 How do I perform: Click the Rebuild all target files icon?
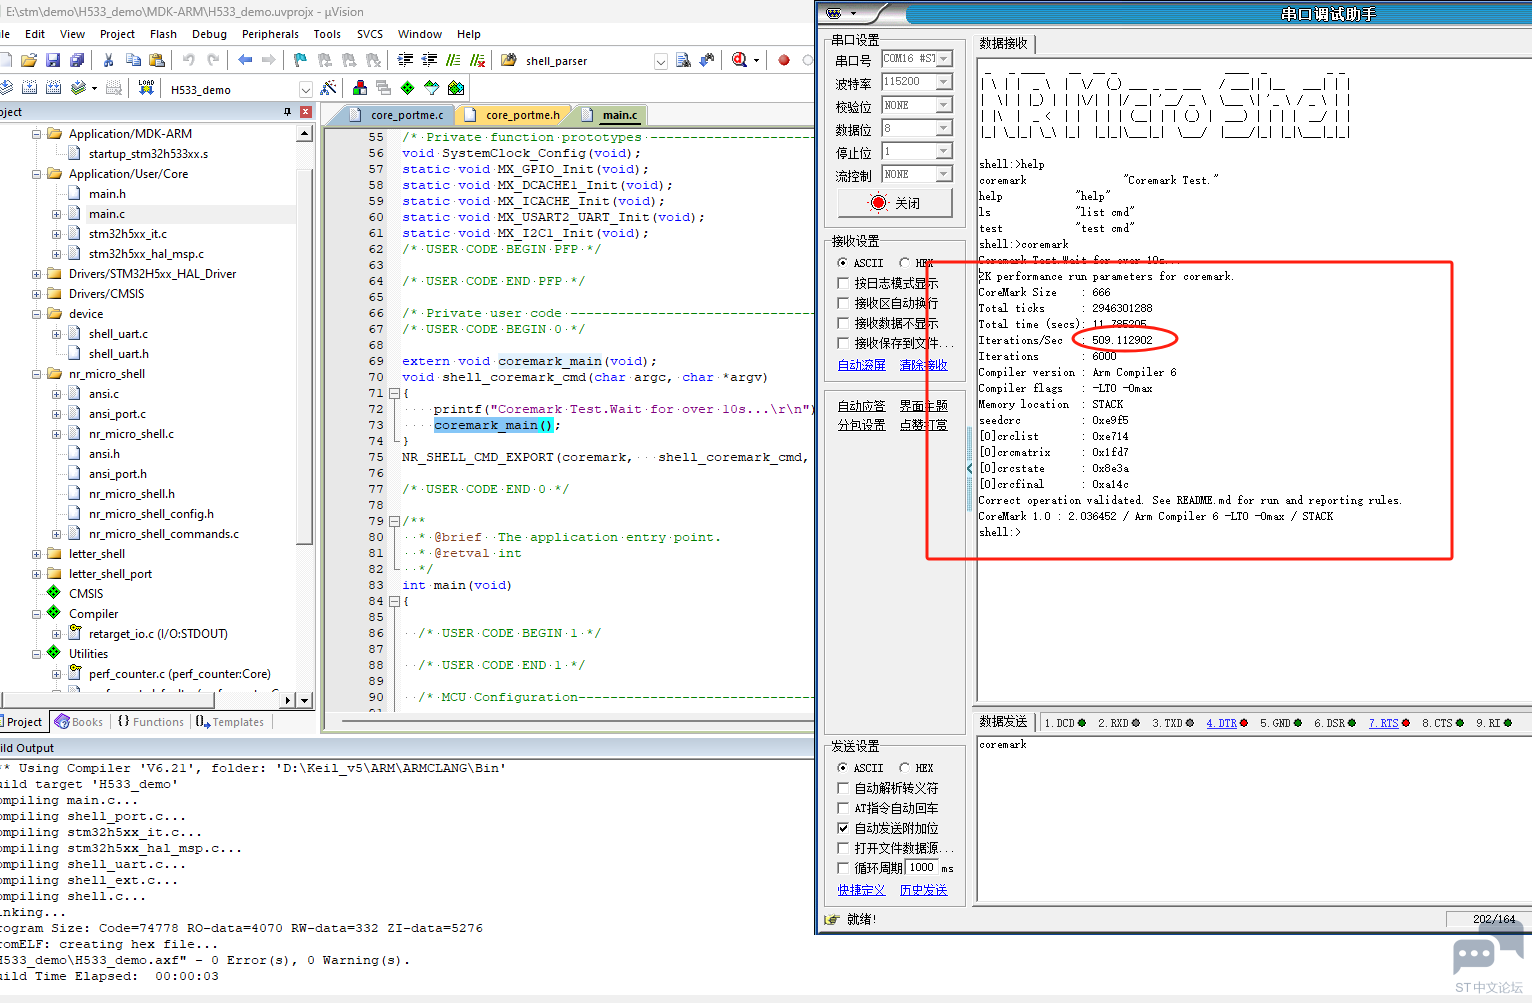(53, 88)
